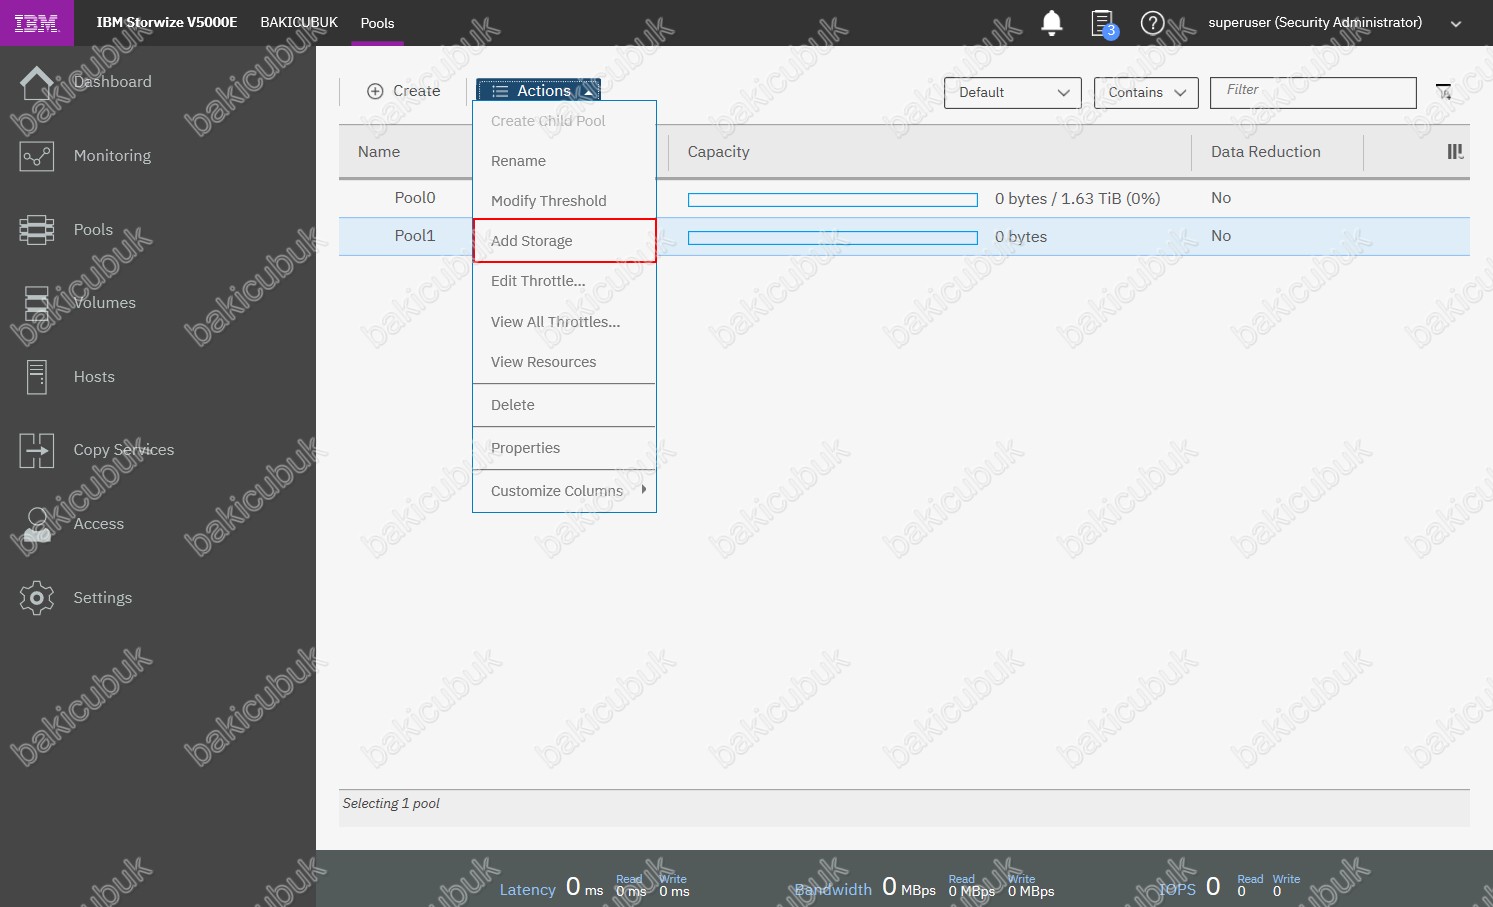The height and width of the screenshot is (907, 1493).
Task: Click the Pools sidebar icon
Action: click(37, 230)
